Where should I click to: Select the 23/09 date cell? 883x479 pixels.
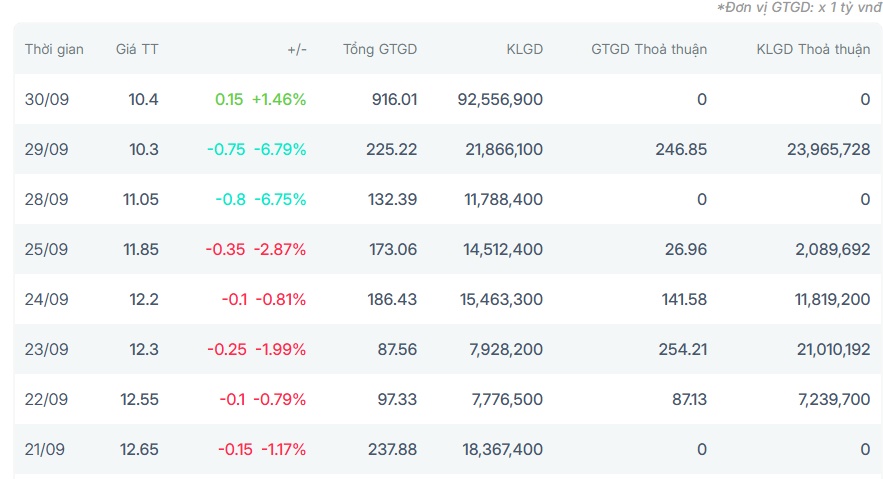(x=47, y=350)
